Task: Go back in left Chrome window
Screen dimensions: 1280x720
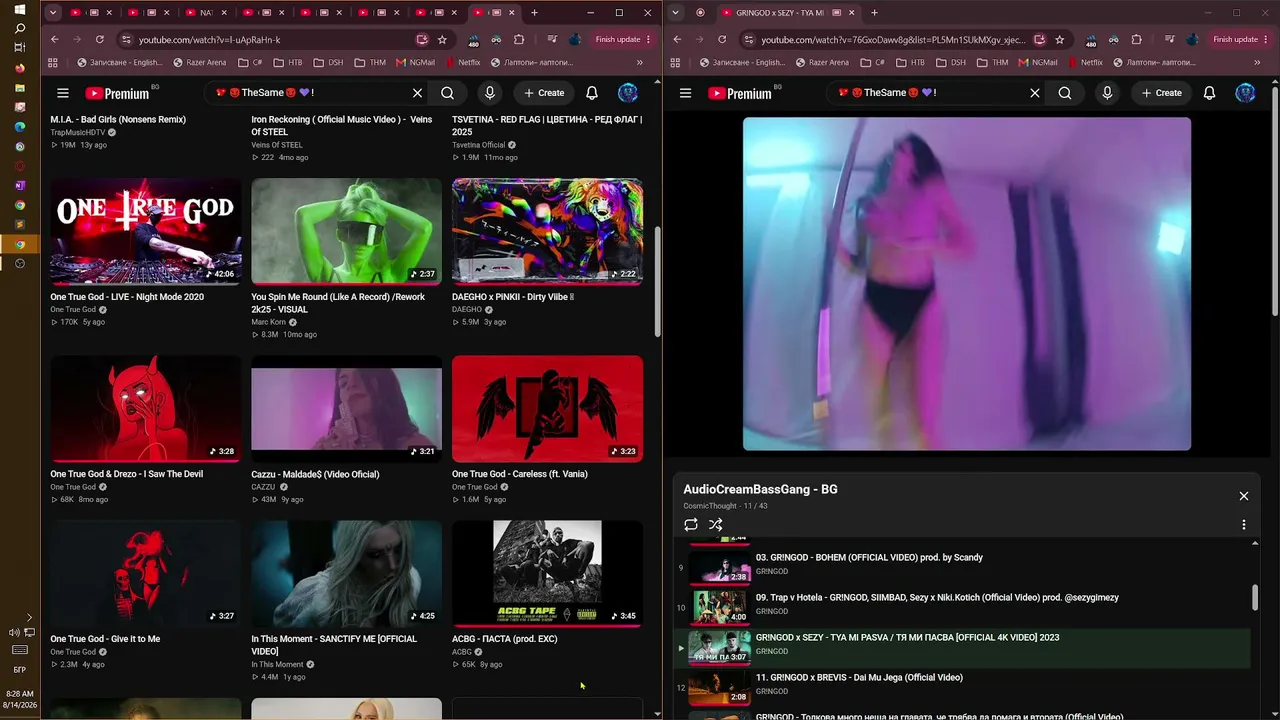Action: tap(55, 39)
